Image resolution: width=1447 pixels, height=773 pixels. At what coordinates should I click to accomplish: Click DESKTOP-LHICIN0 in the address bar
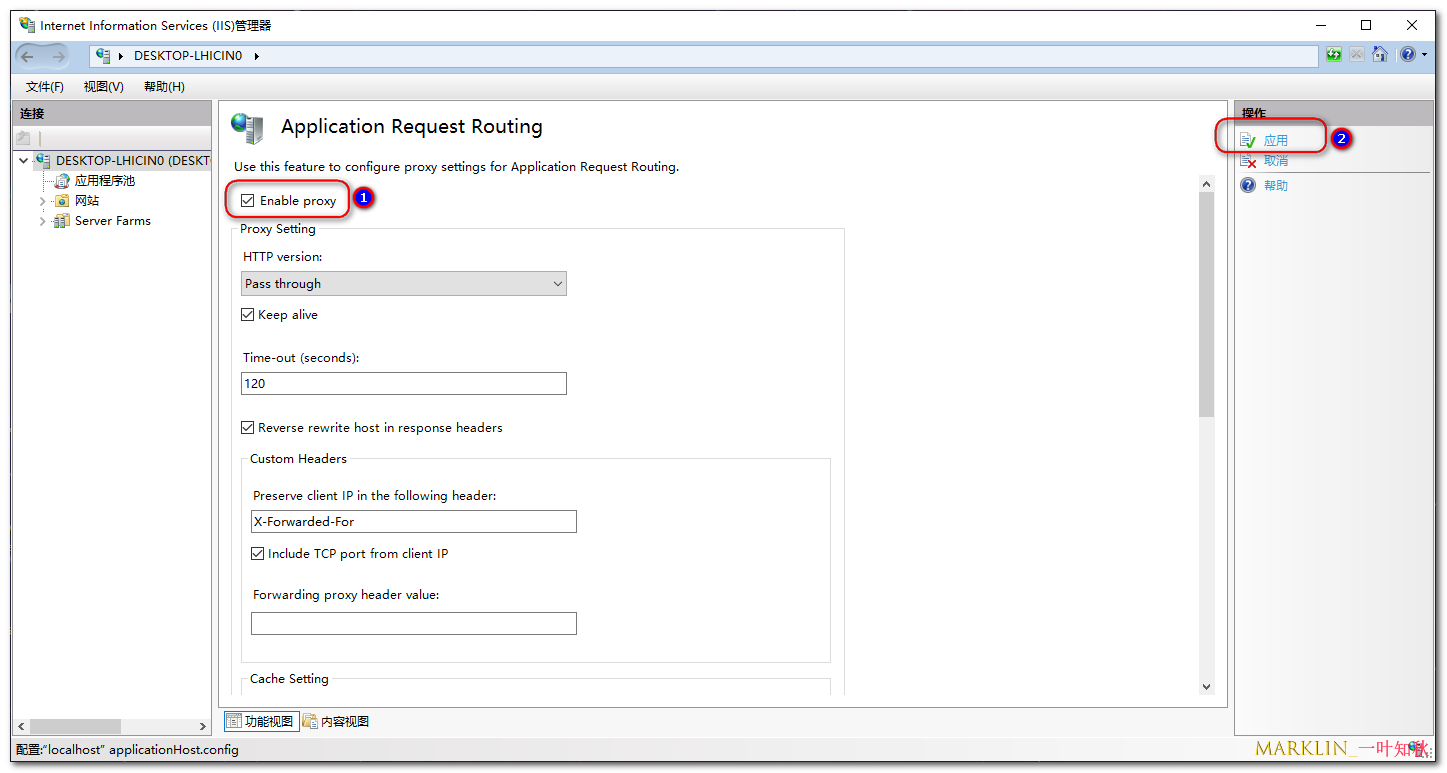click(x=188, y=56)
